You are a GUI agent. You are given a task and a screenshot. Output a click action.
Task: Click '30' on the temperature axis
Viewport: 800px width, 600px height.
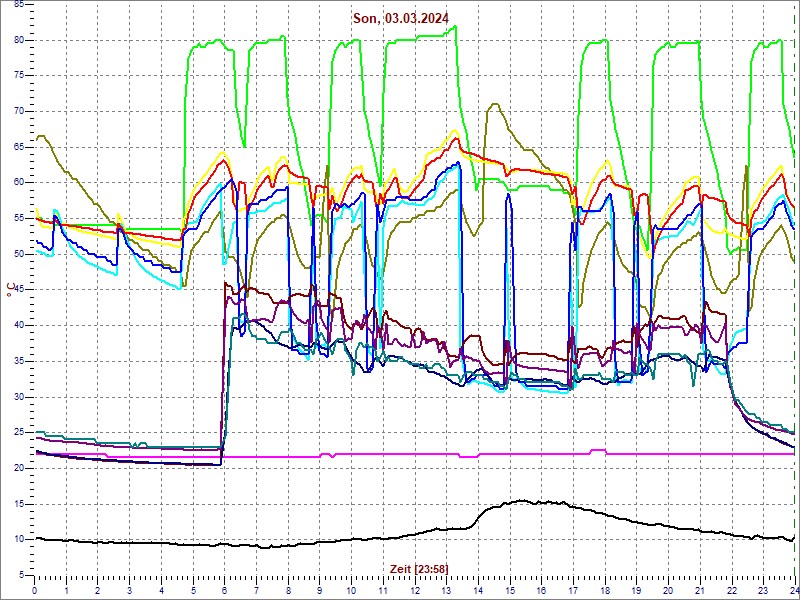19,397
